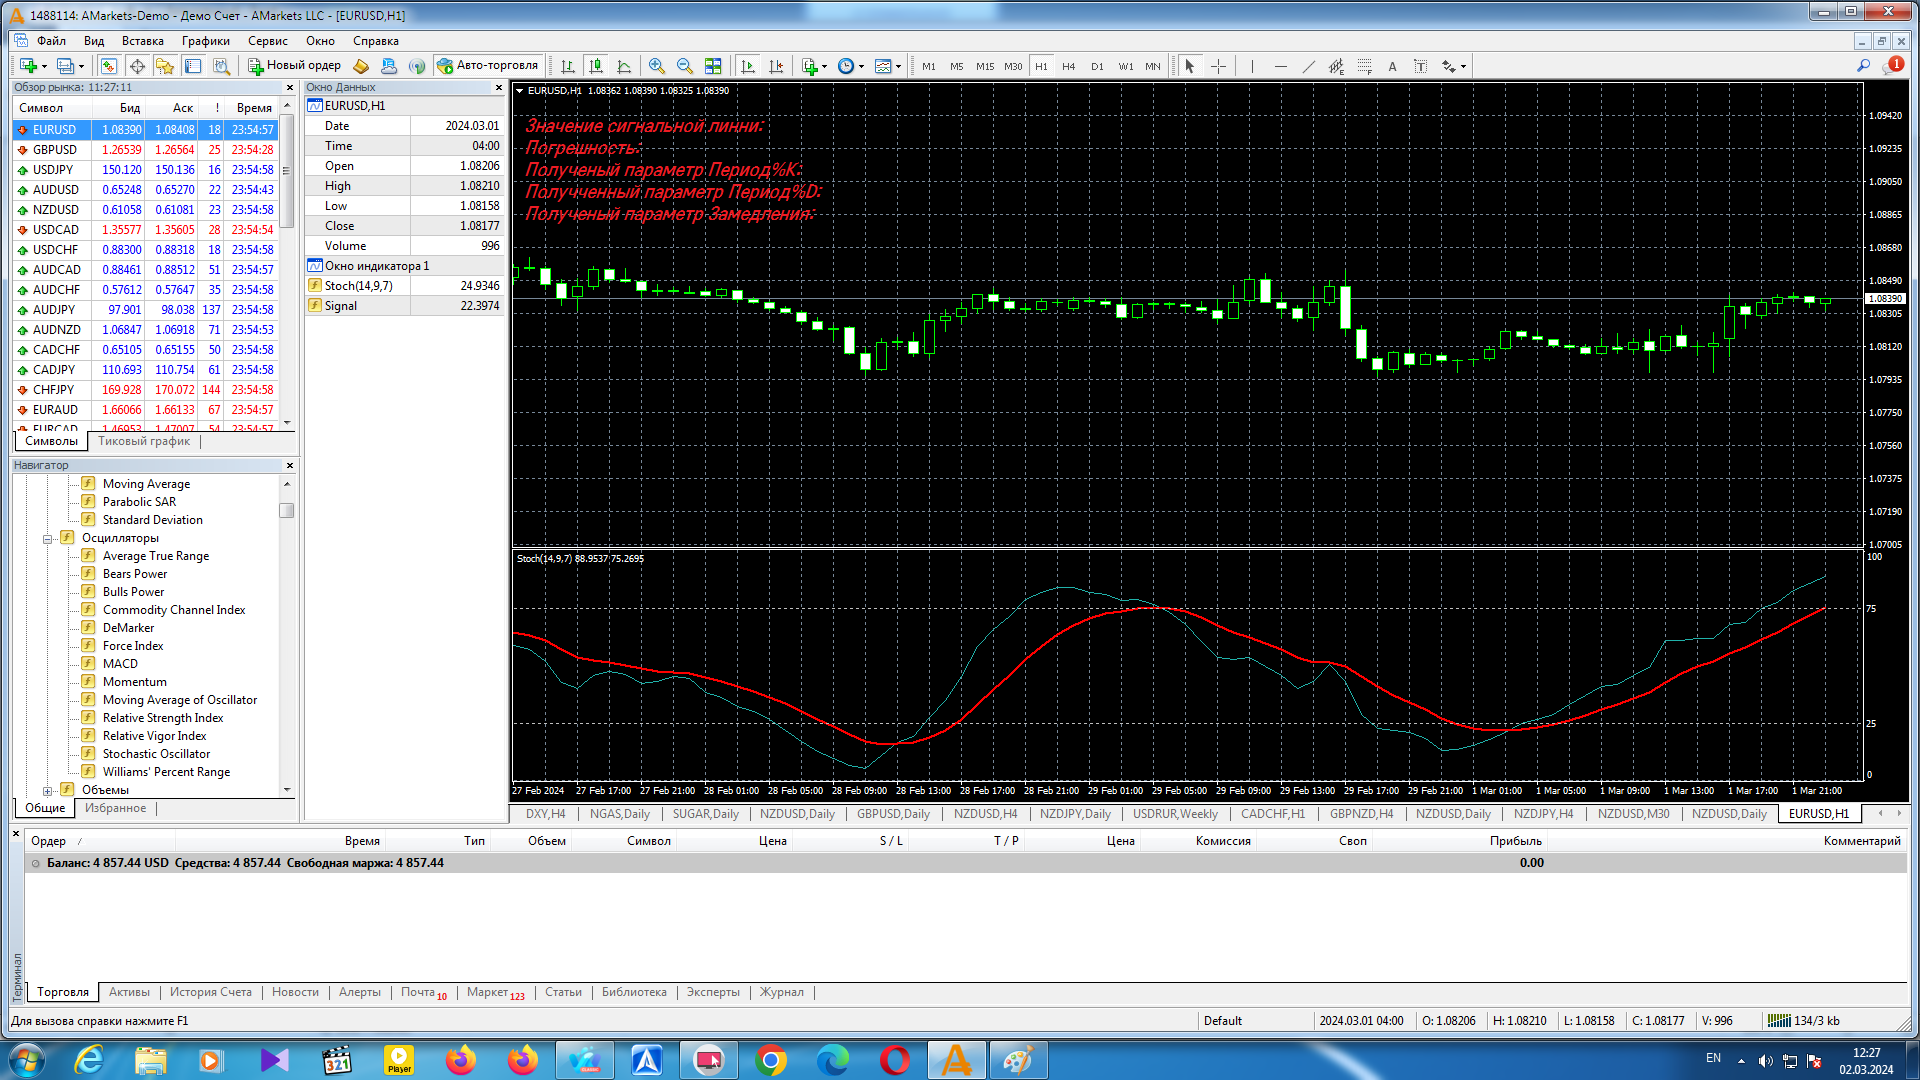
Task: Click the zoom out chart icon
Action: pos(685,66)
